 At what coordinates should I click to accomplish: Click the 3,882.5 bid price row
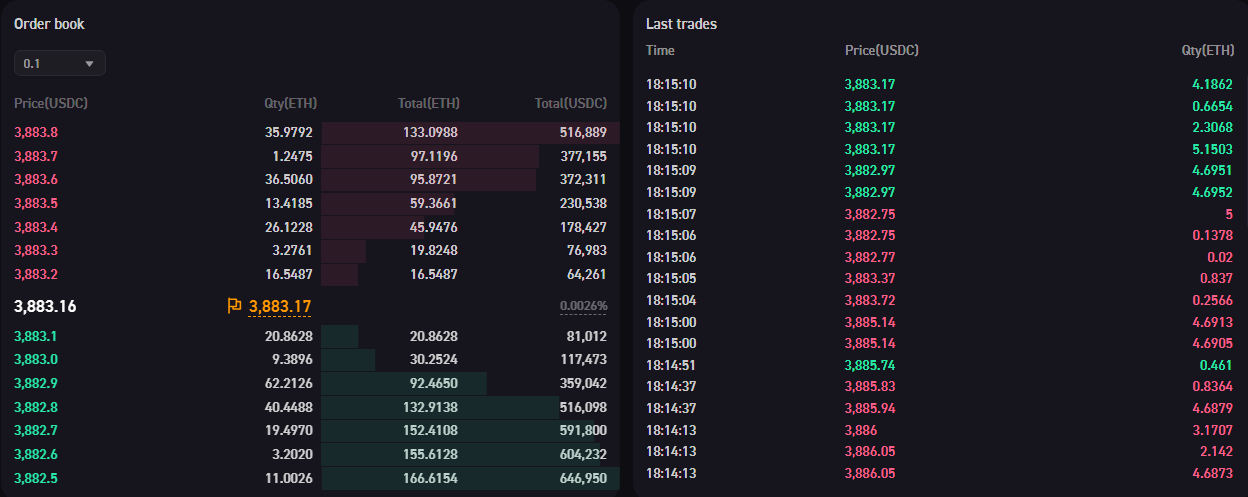tap(36, 479)
